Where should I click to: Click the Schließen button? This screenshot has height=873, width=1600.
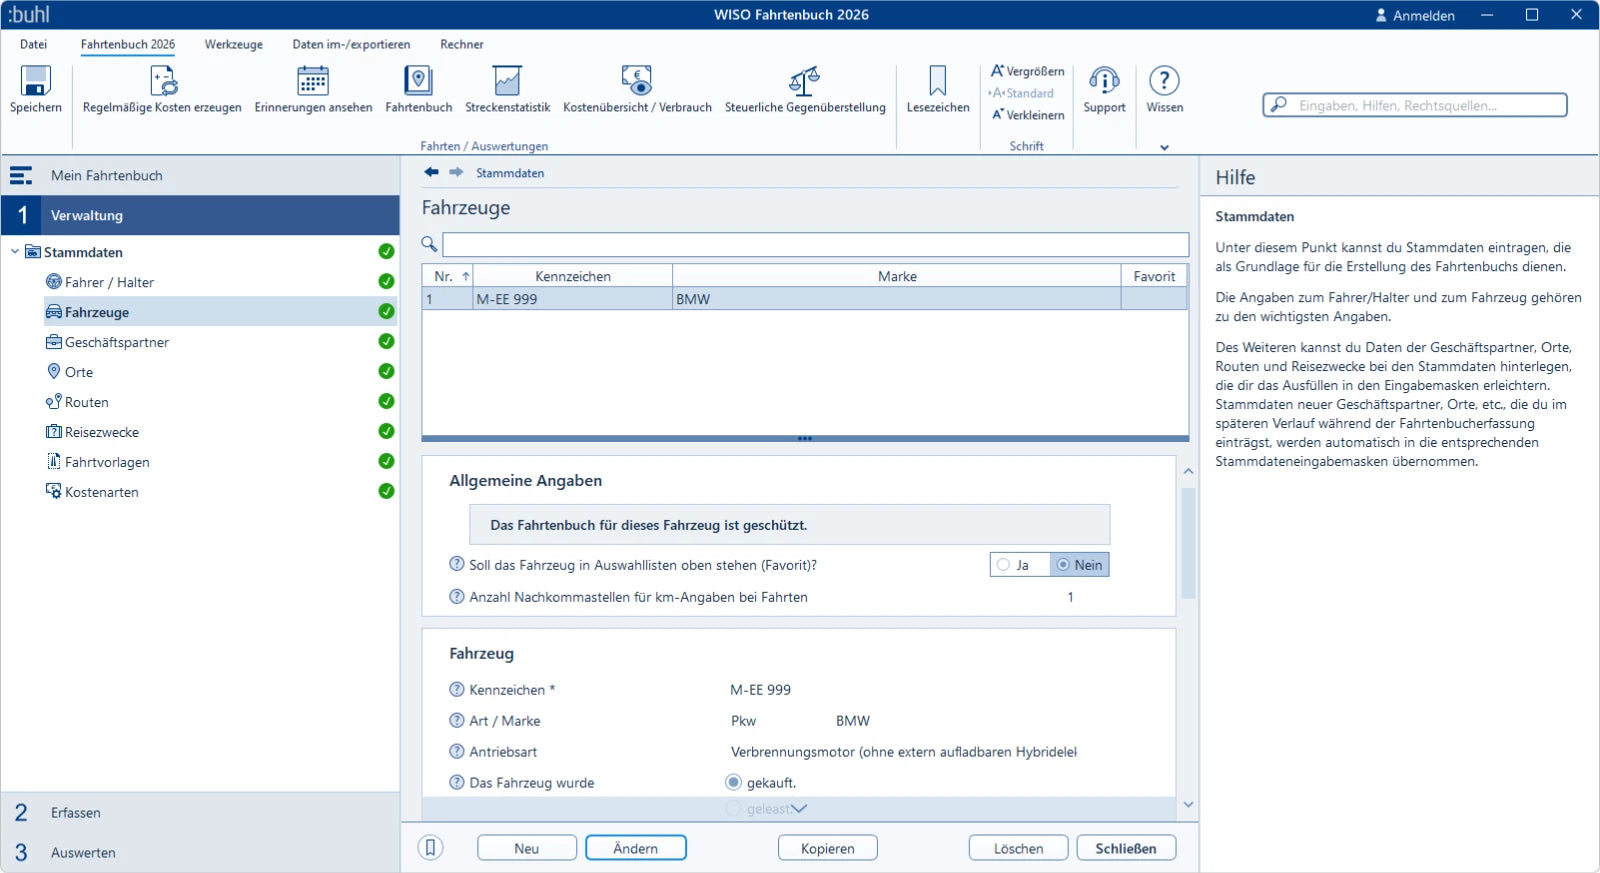tap(1126, 848)
